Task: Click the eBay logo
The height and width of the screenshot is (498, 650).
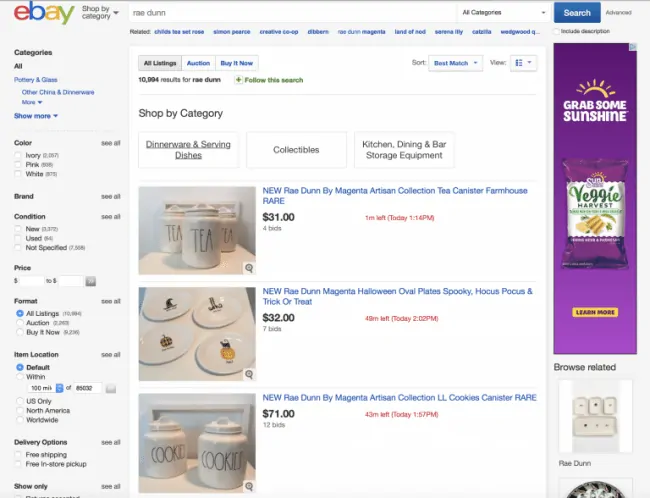Action: pyautogui.click(x=44, y=12)
